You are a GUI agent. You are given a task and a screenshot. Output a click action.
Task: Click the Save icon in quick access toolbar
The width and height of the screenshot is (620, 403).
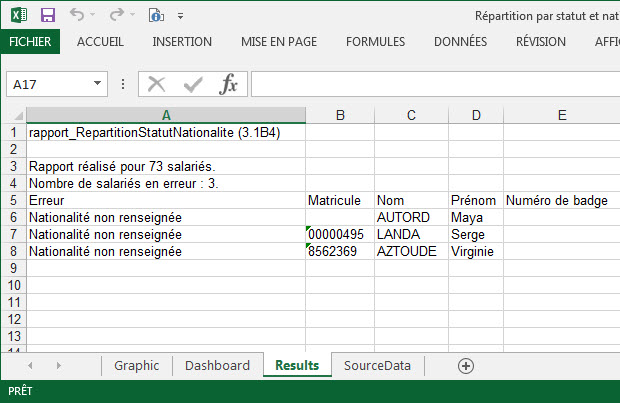48,15
